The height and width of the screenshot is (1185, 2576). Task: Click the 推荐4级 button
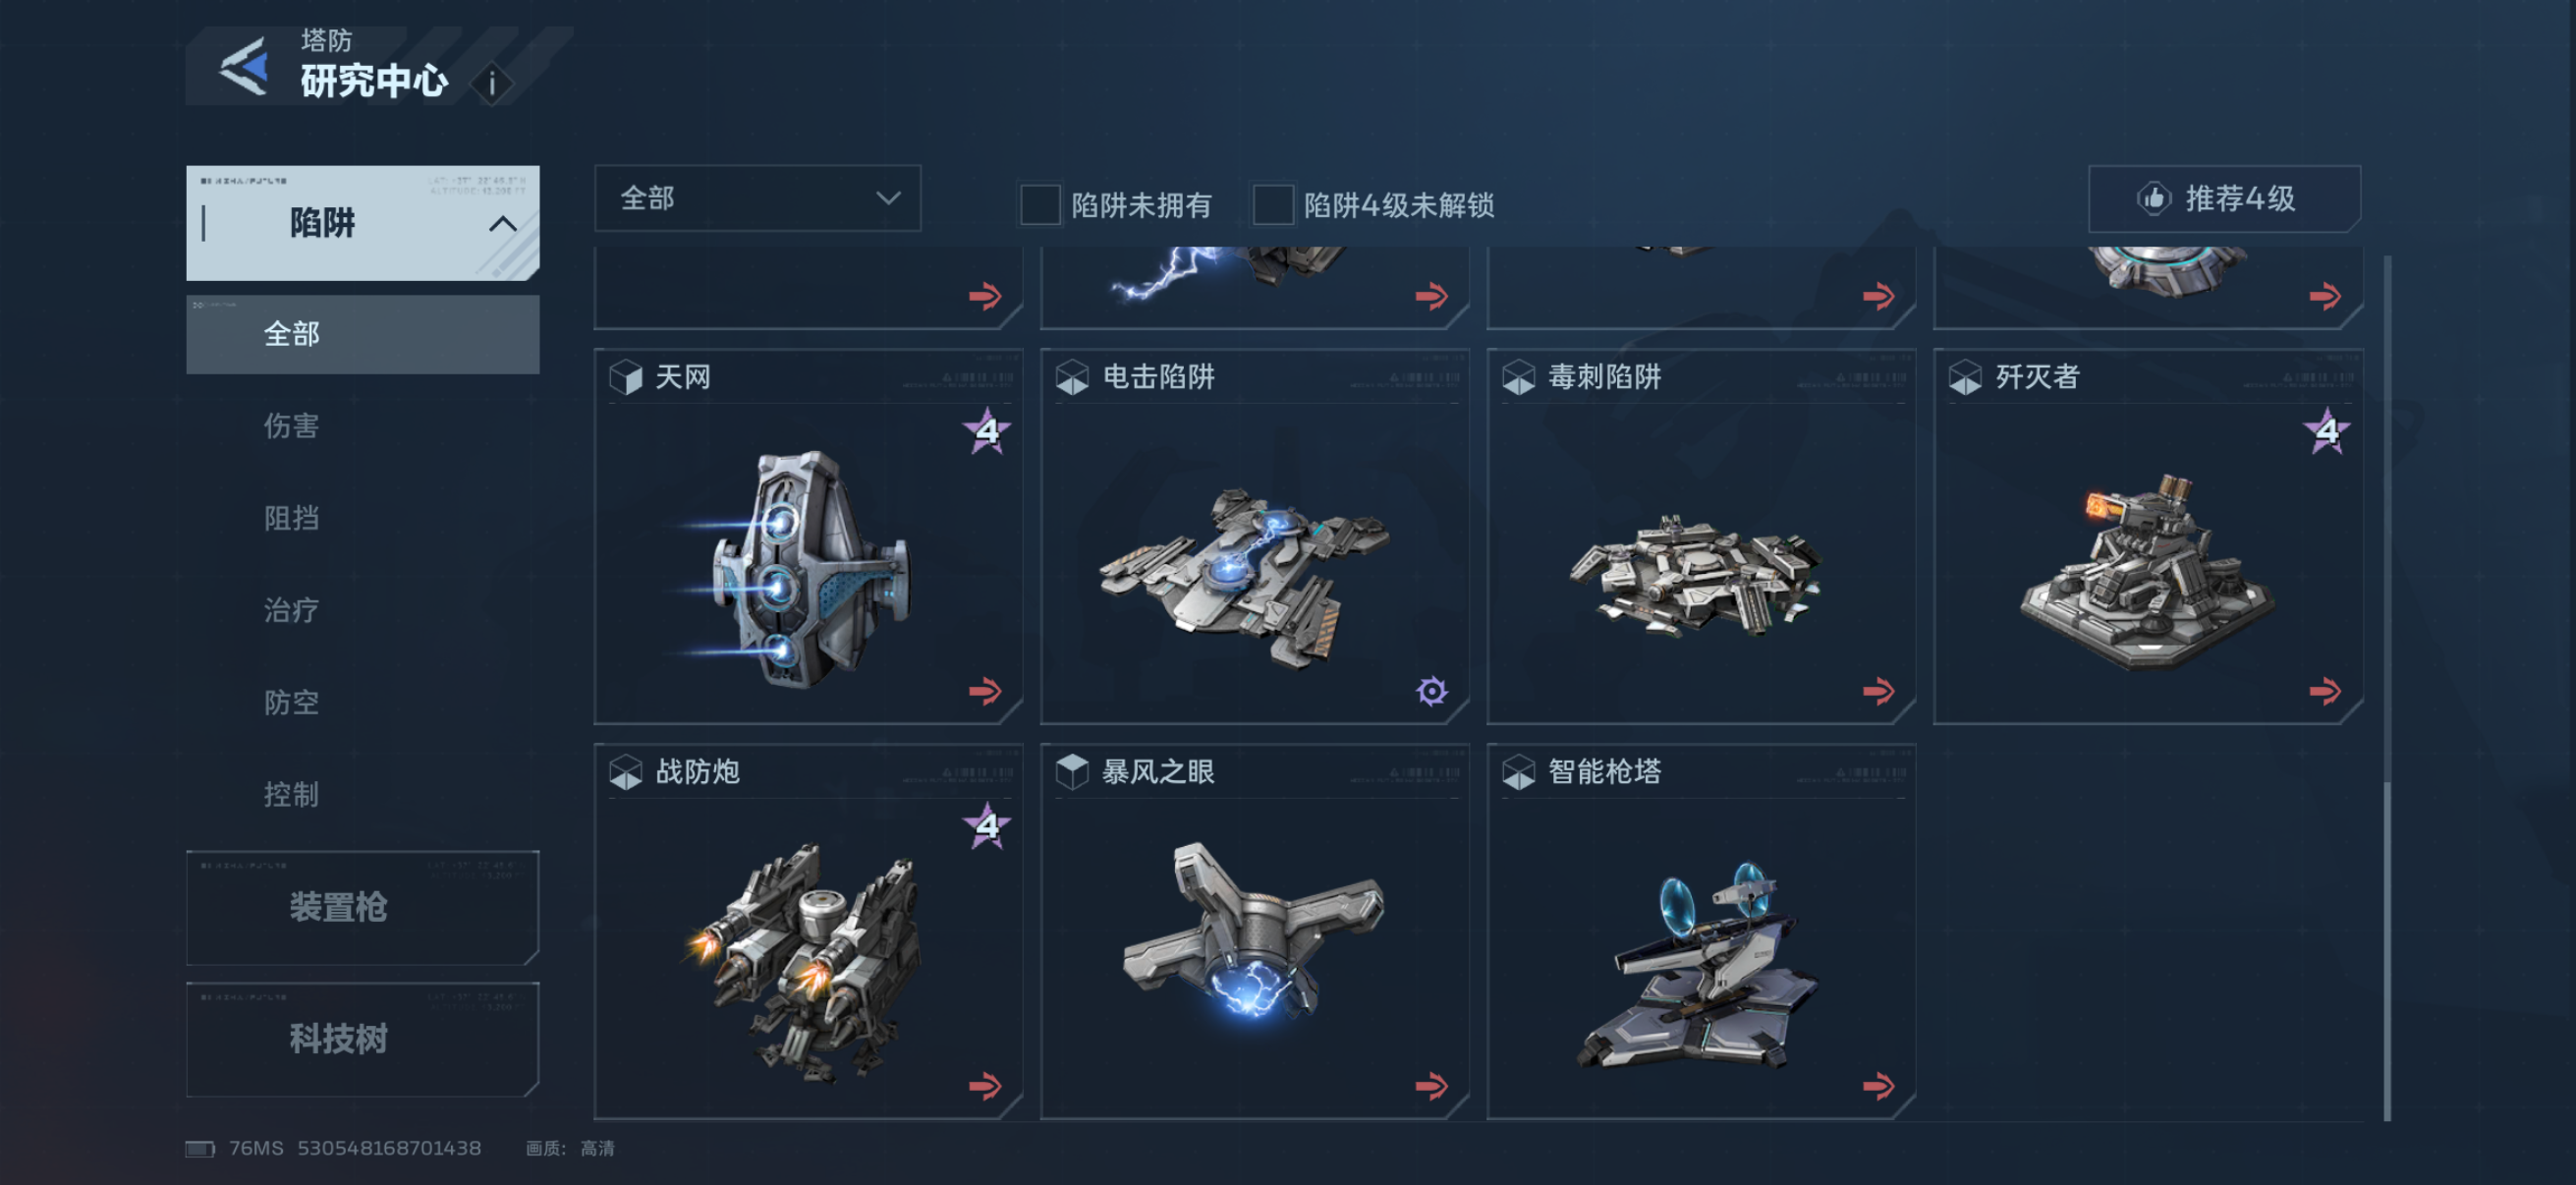2224,198
